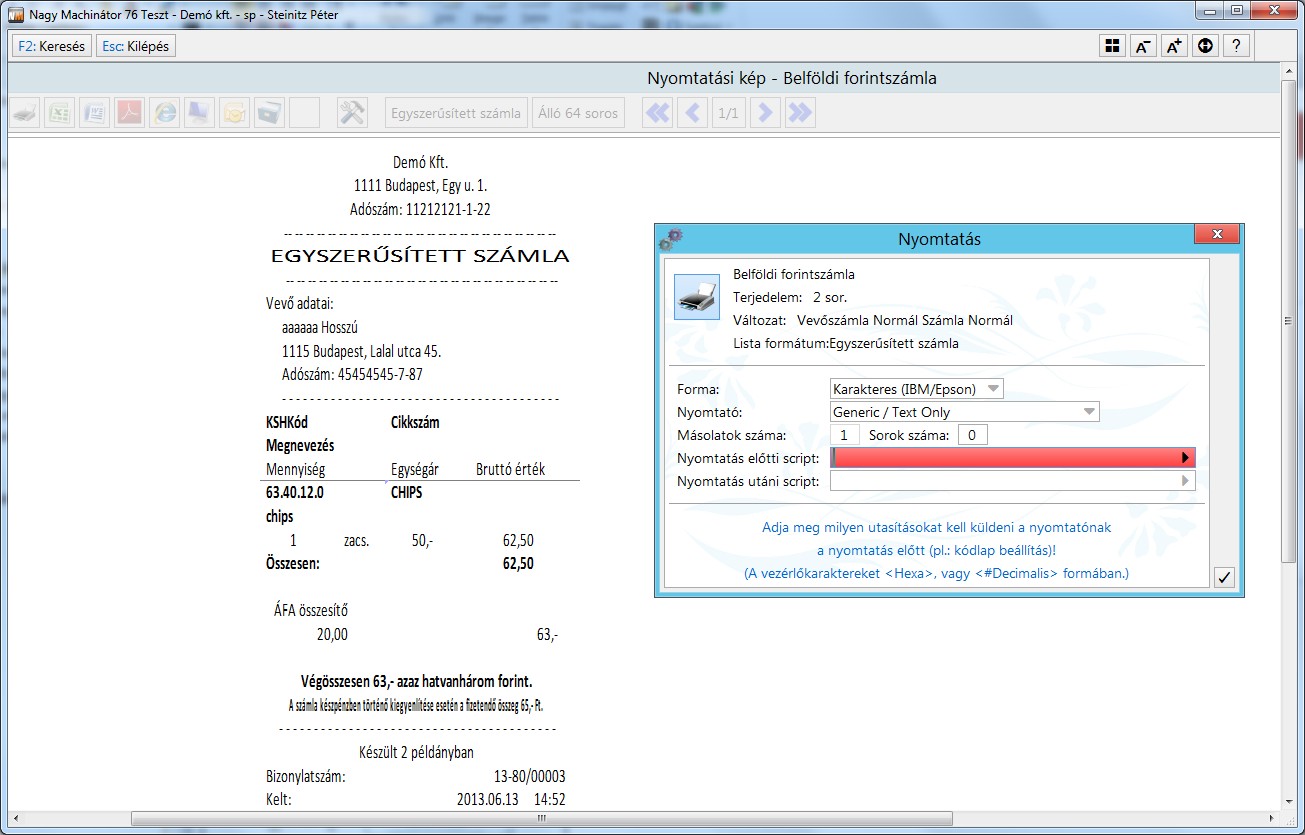
Task: Select the Egyszerűsített számla format button
Action: pos(456,113)
